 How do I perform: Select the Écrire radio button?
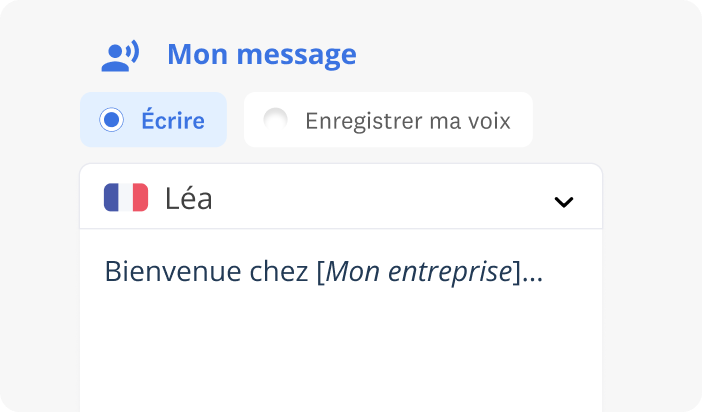(113, 121)
